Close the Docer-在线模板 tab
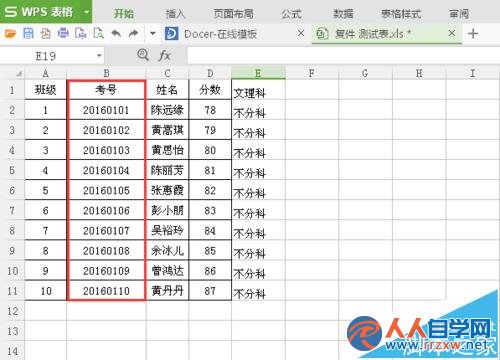This screenshot has width=500, height=360. coord(301,33)
